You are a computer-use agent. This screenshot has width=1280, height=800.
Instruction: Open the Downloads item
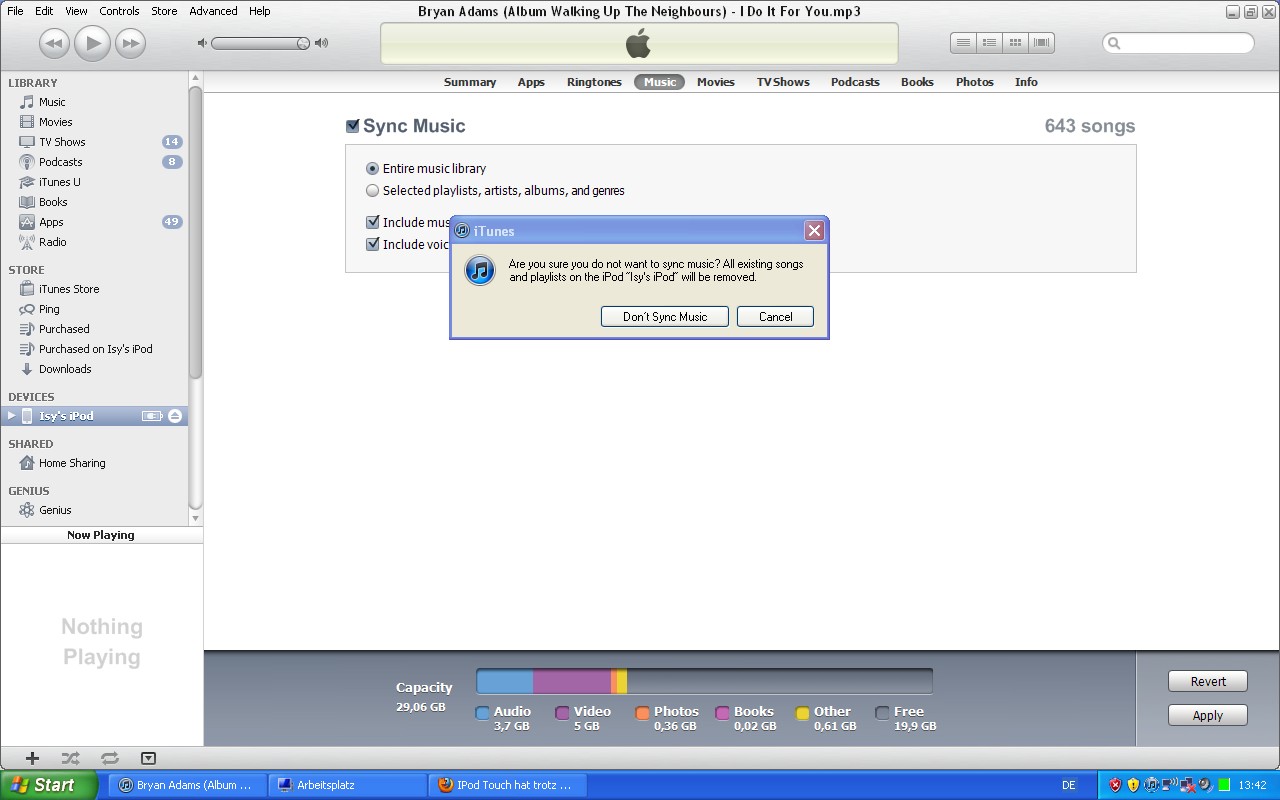coord(65,369)
